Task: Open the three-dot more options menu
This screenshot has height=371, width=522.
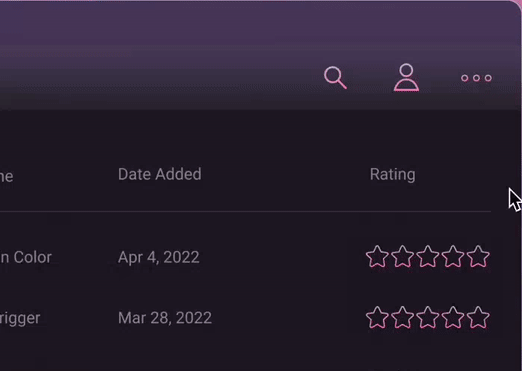Action: tap(476, 78)
